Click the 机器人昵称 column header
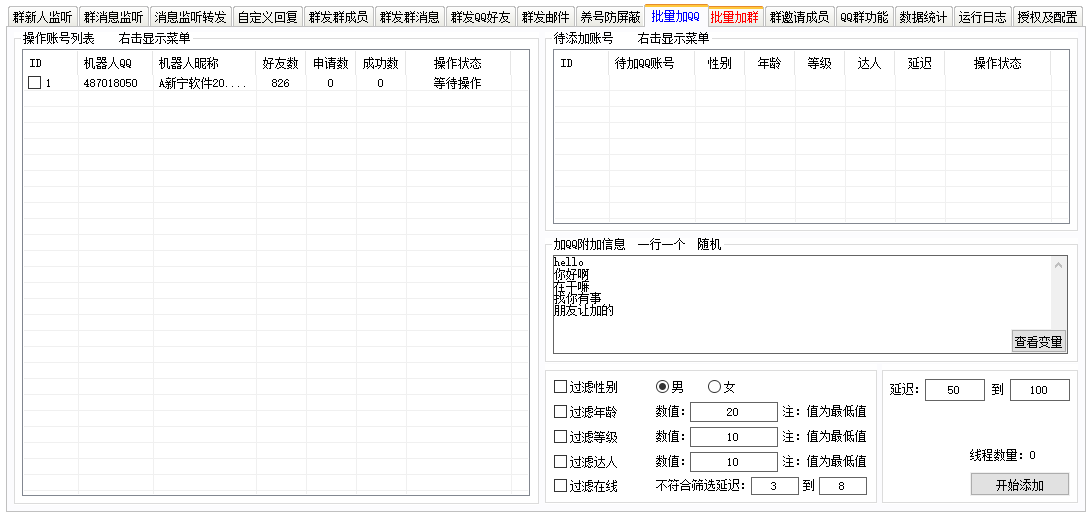Image resolution: width=1089 pixels, height=518 pixels. 205,64
